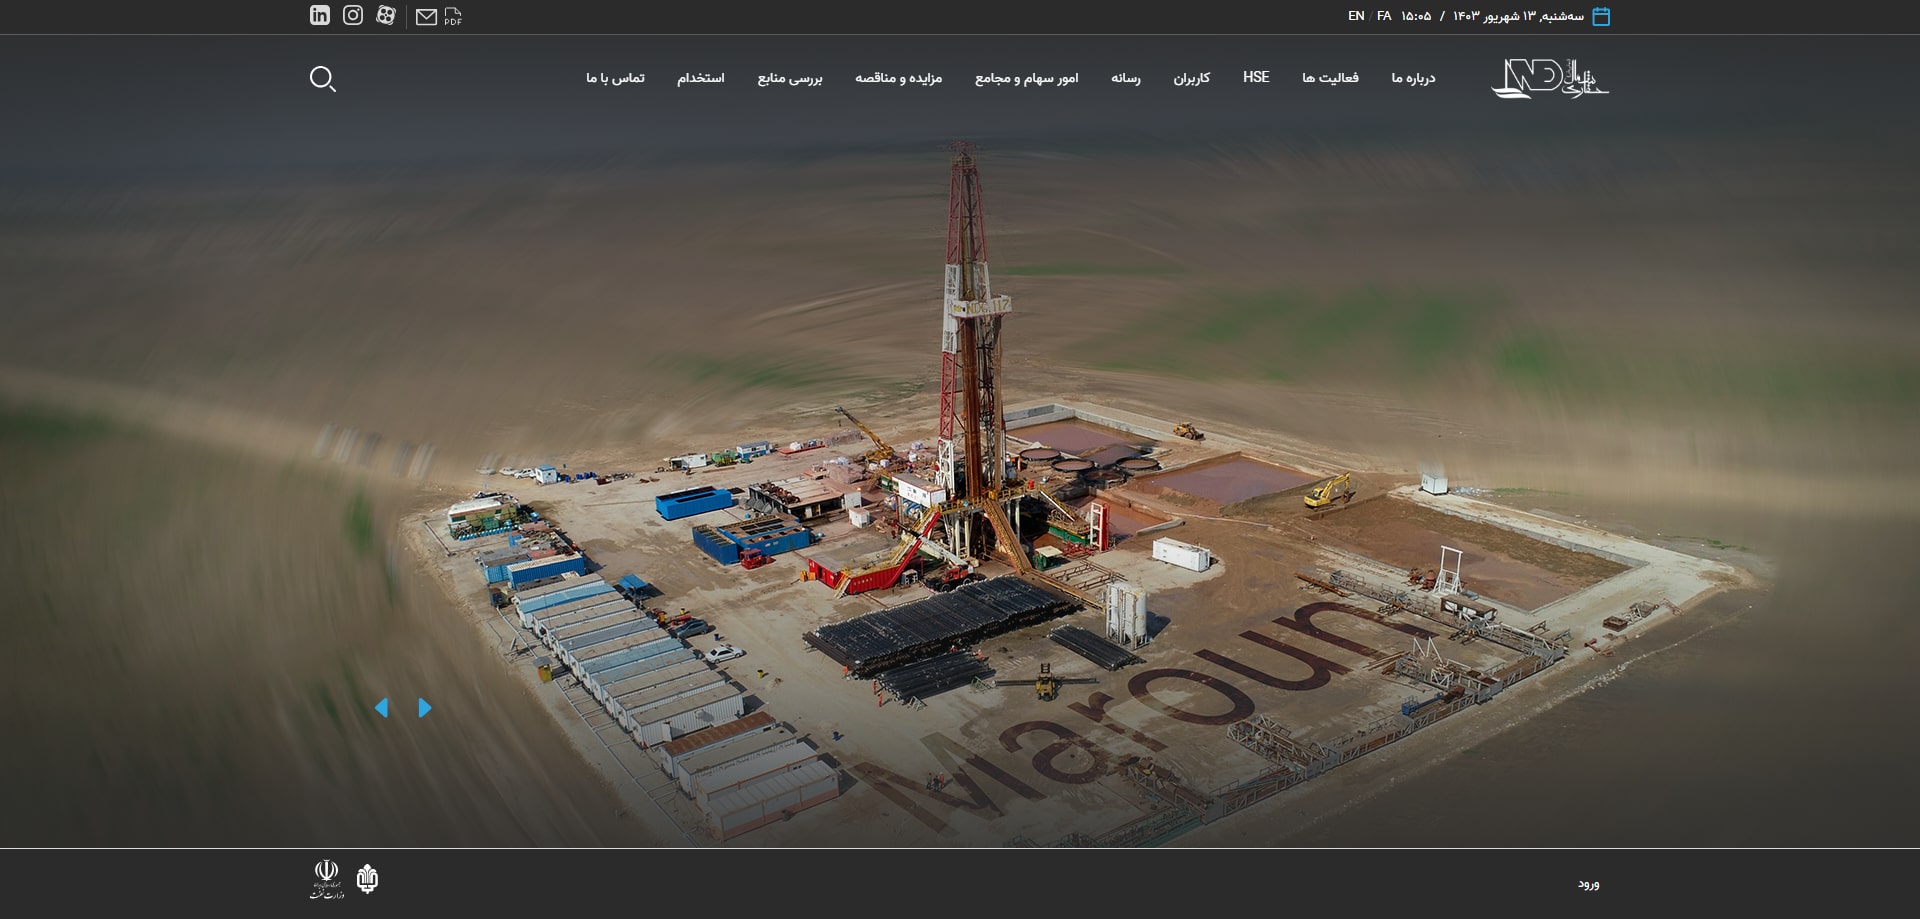Click the ورود login link
The image size is (1920, 919).
point(1588,884)
